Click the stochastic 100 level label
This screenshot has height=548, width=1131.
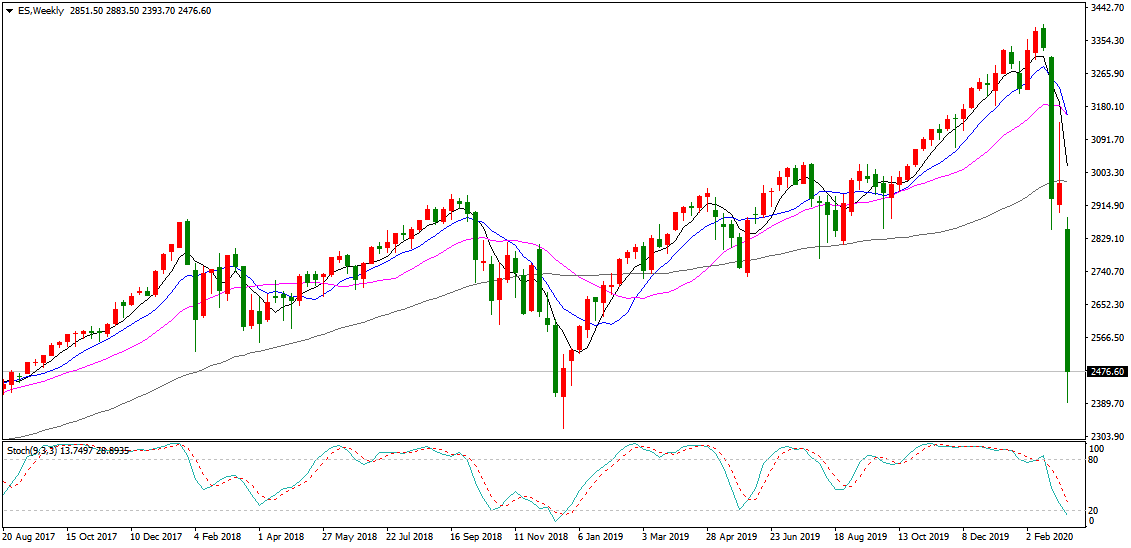[1097, 450]
